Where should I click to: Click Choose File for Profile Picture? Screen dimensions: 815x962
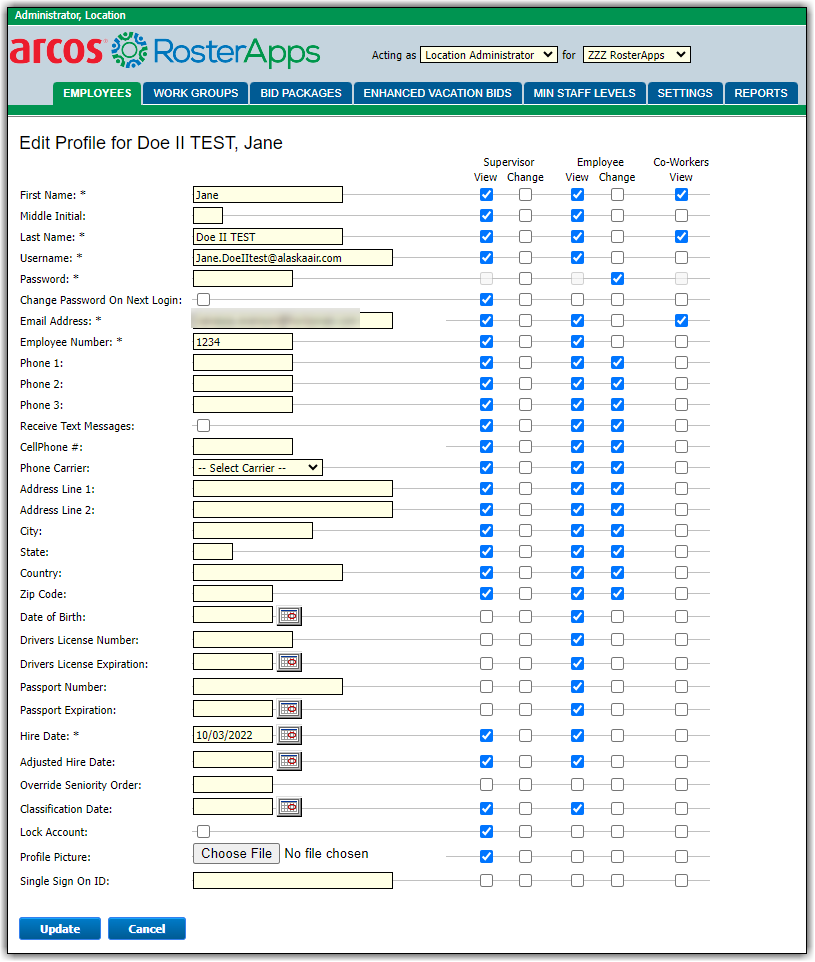pos(236,854)
